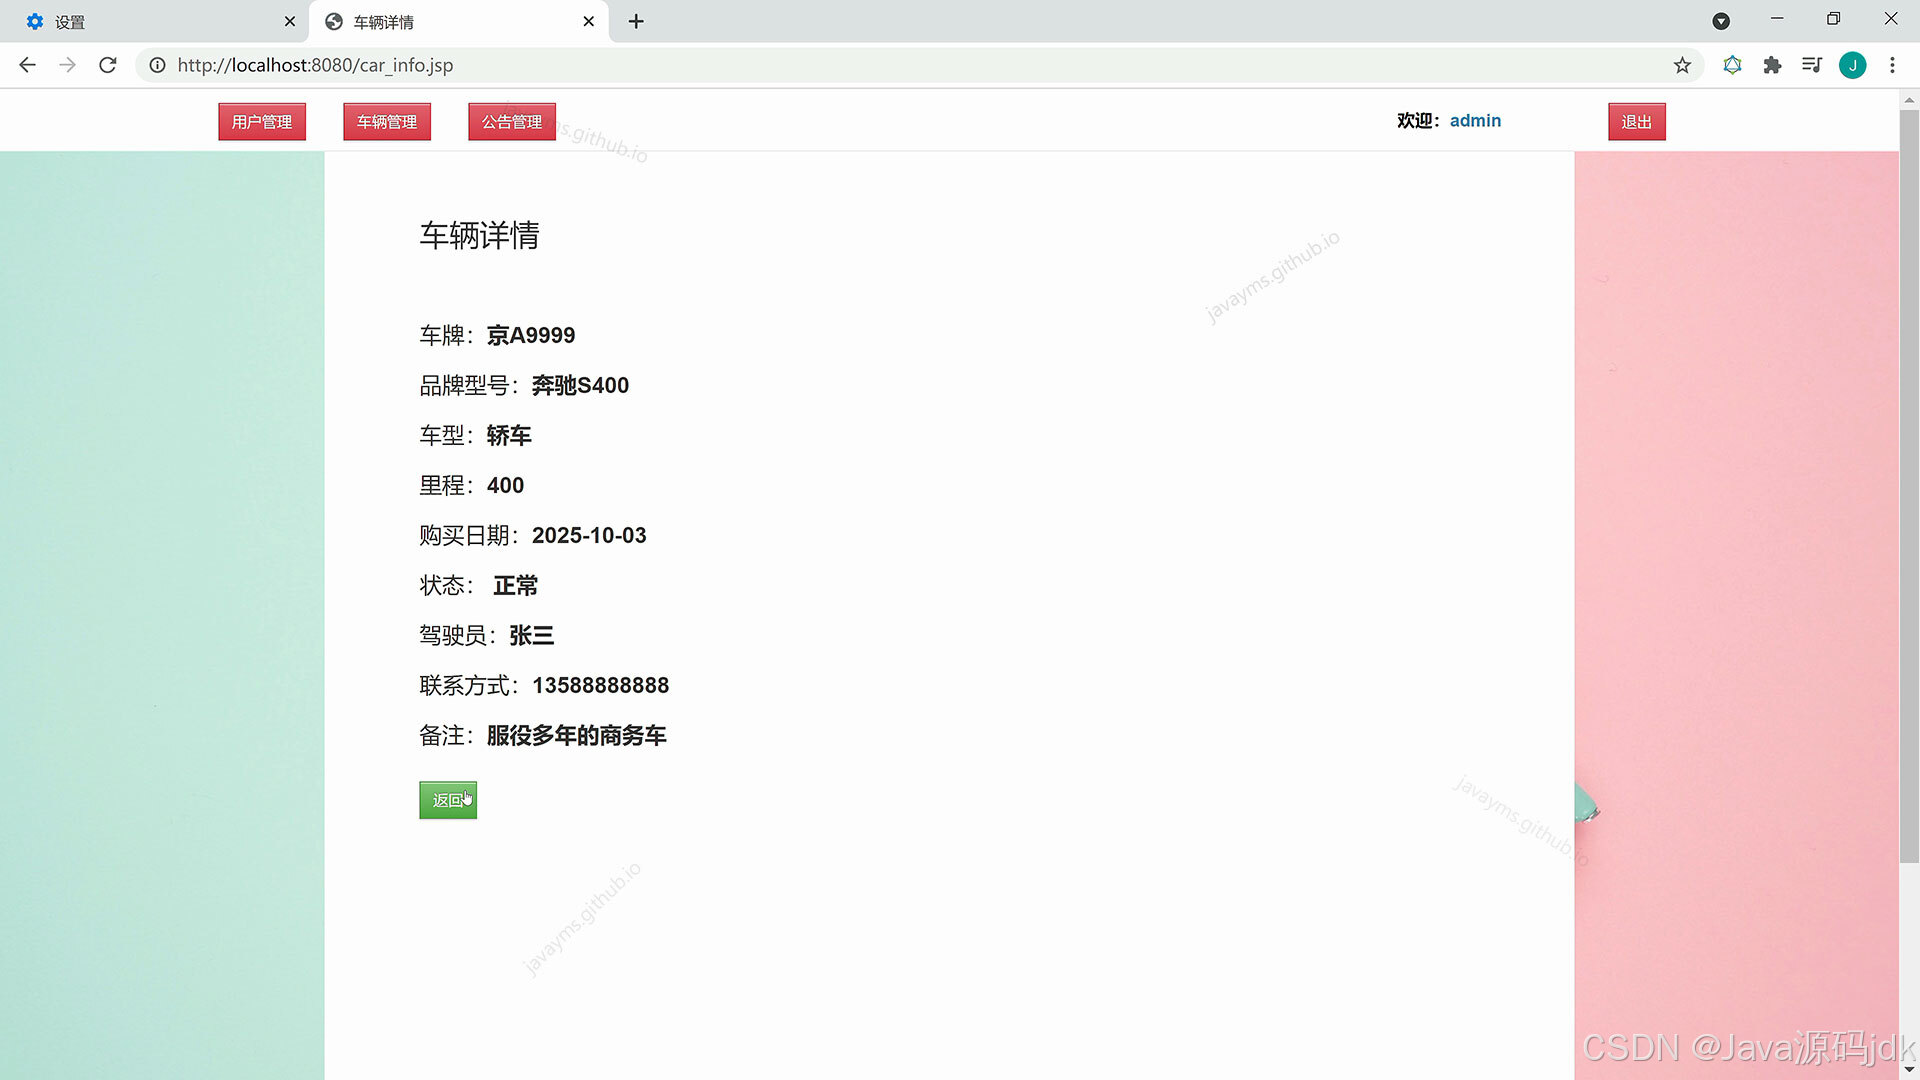Image resolution: width=1920 pixels, height=1080 pixels.
Task: Close the 车辆详情 tab
Action: click(x=588, y=21)
